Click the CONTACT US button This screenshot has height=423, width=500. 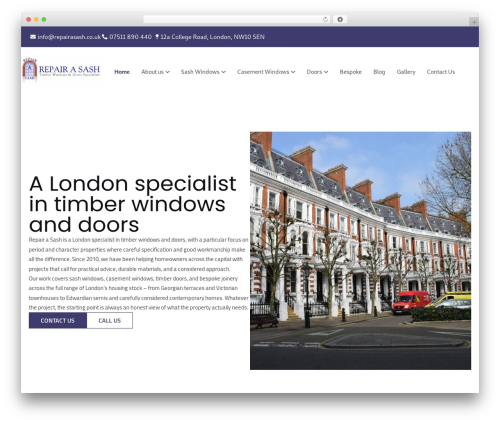point(58,321)
